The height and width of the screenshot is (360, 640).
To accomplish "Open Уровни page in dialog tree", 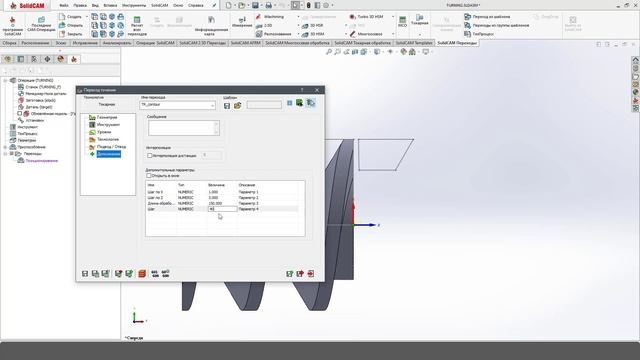I will pyautogui.click(x=104, y=132).
